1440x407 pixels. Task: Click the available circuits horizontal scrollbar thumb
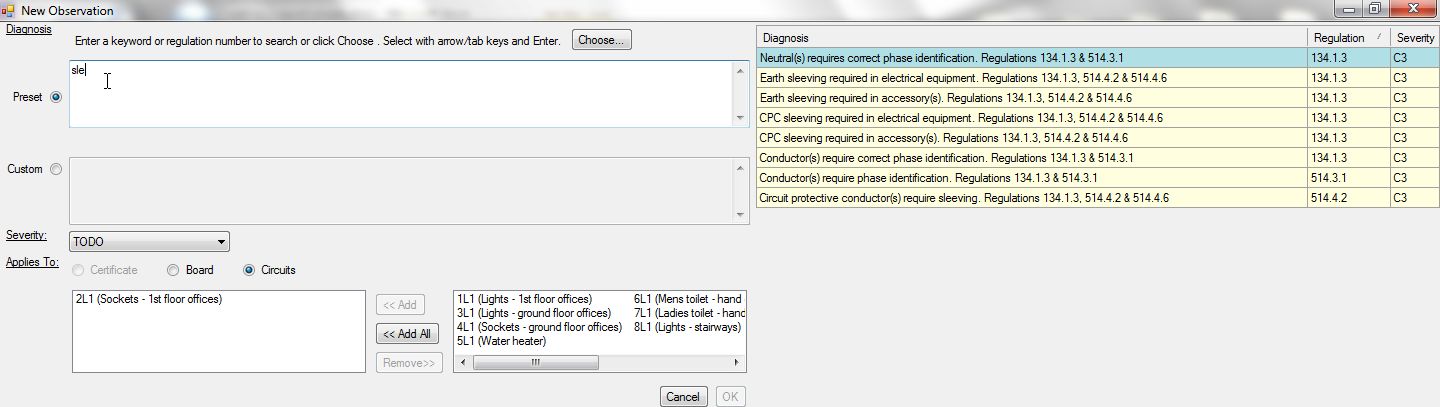(535, 363)
